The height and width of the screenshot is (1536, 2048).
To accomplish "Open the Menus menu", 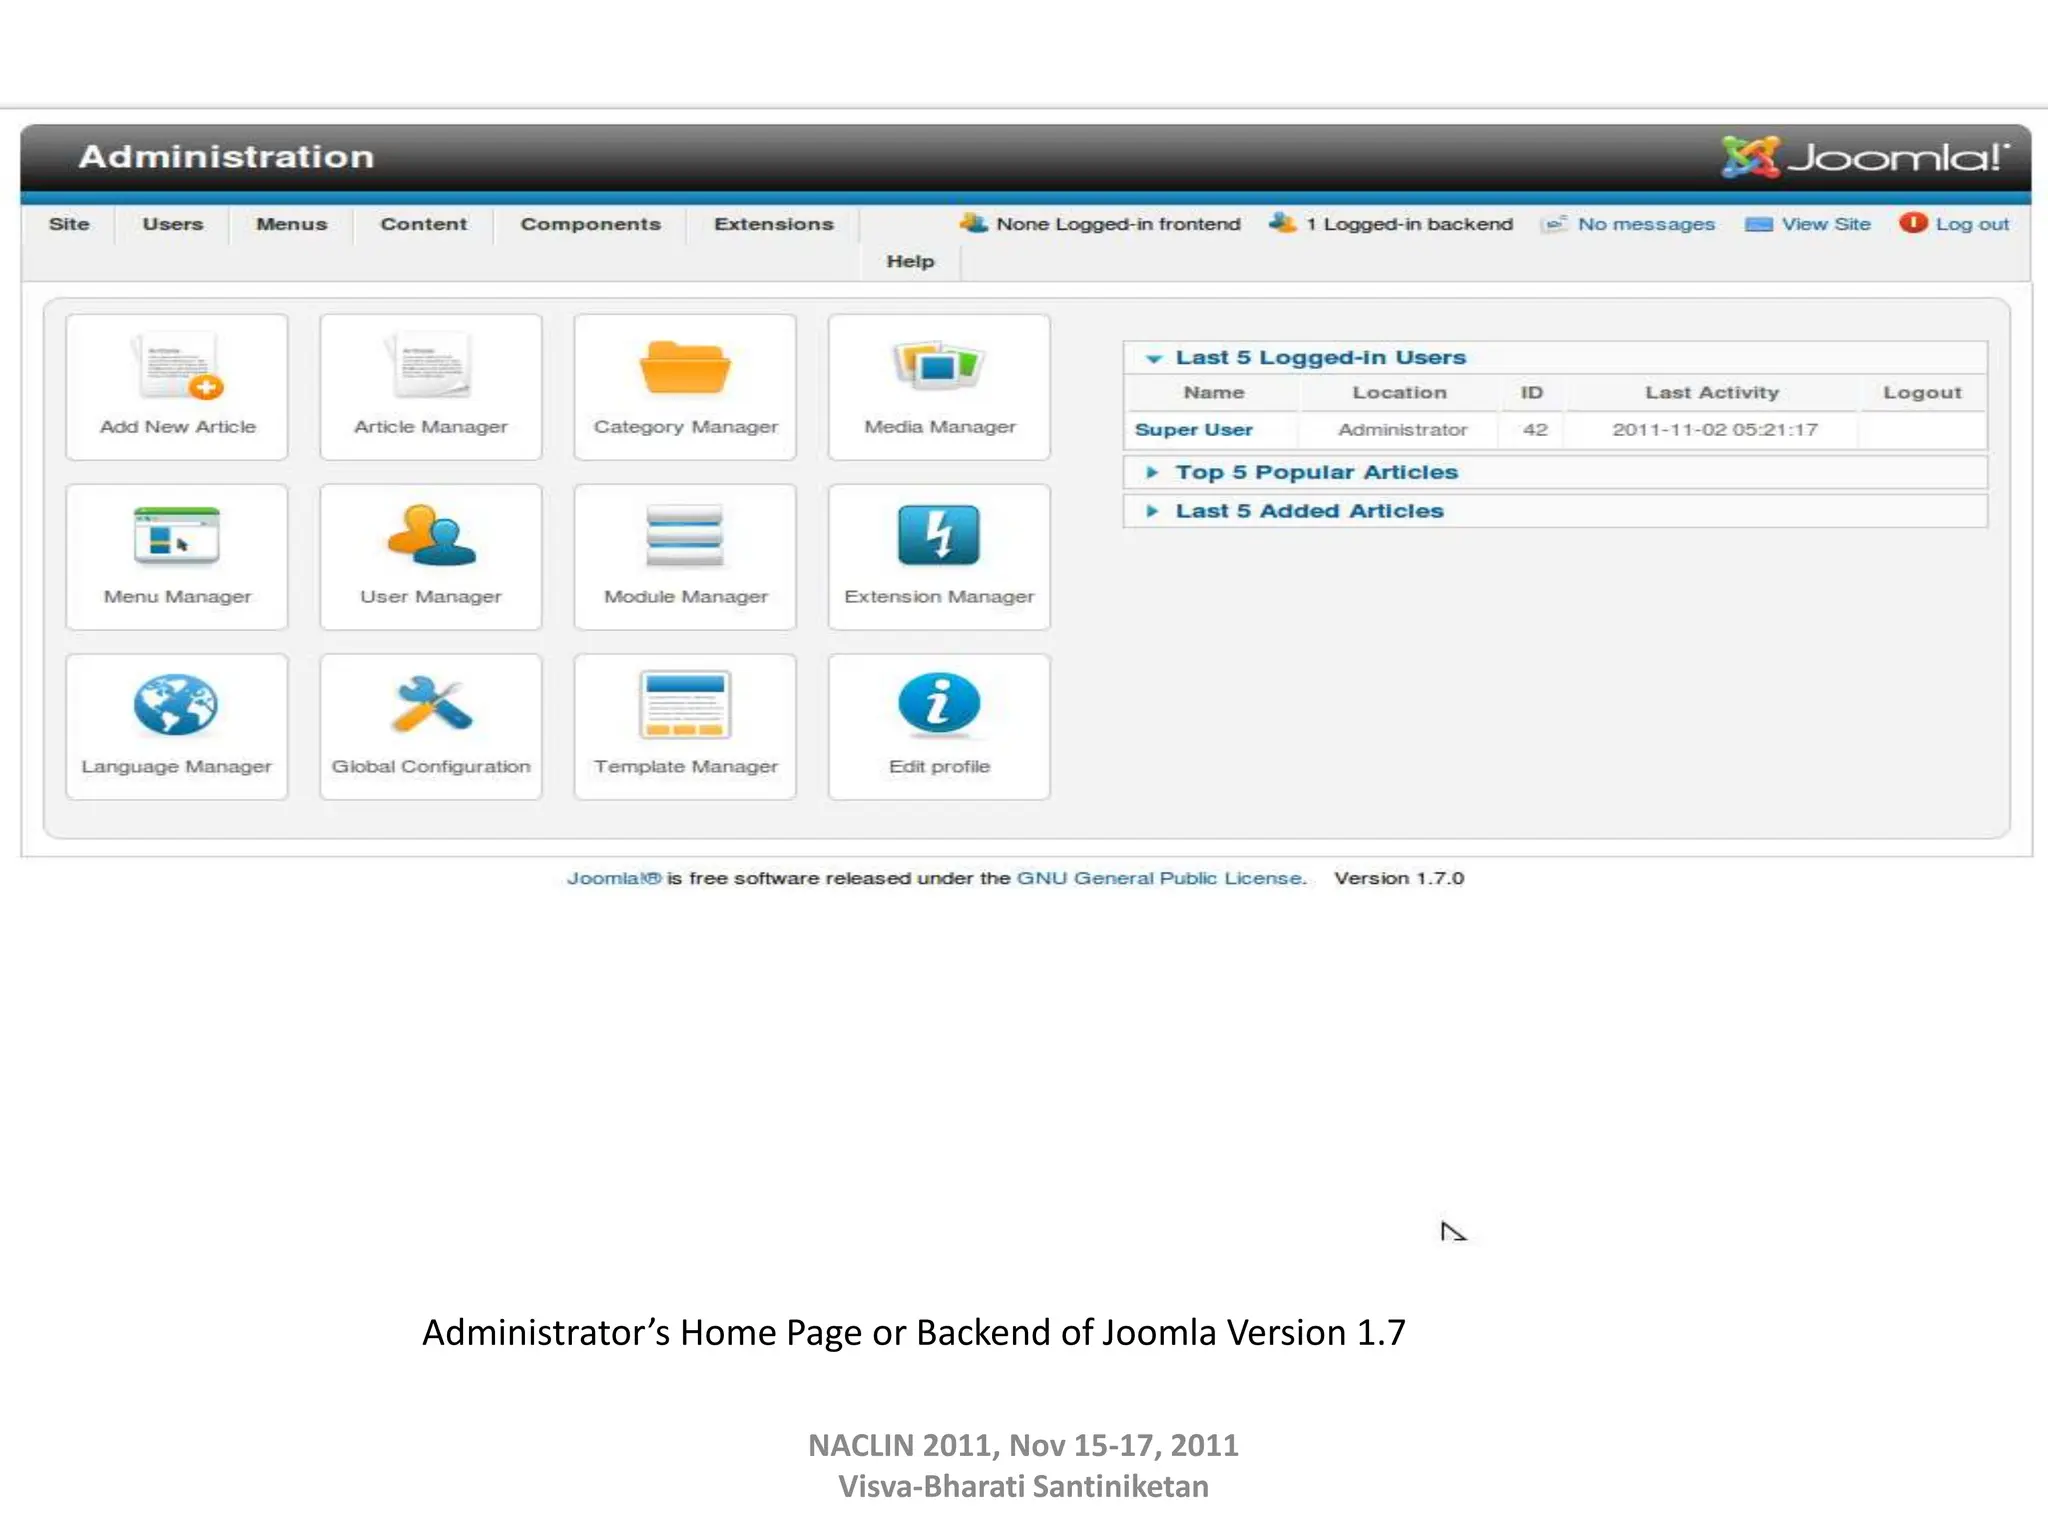I will pyautogui.click(x=291, y=224).
